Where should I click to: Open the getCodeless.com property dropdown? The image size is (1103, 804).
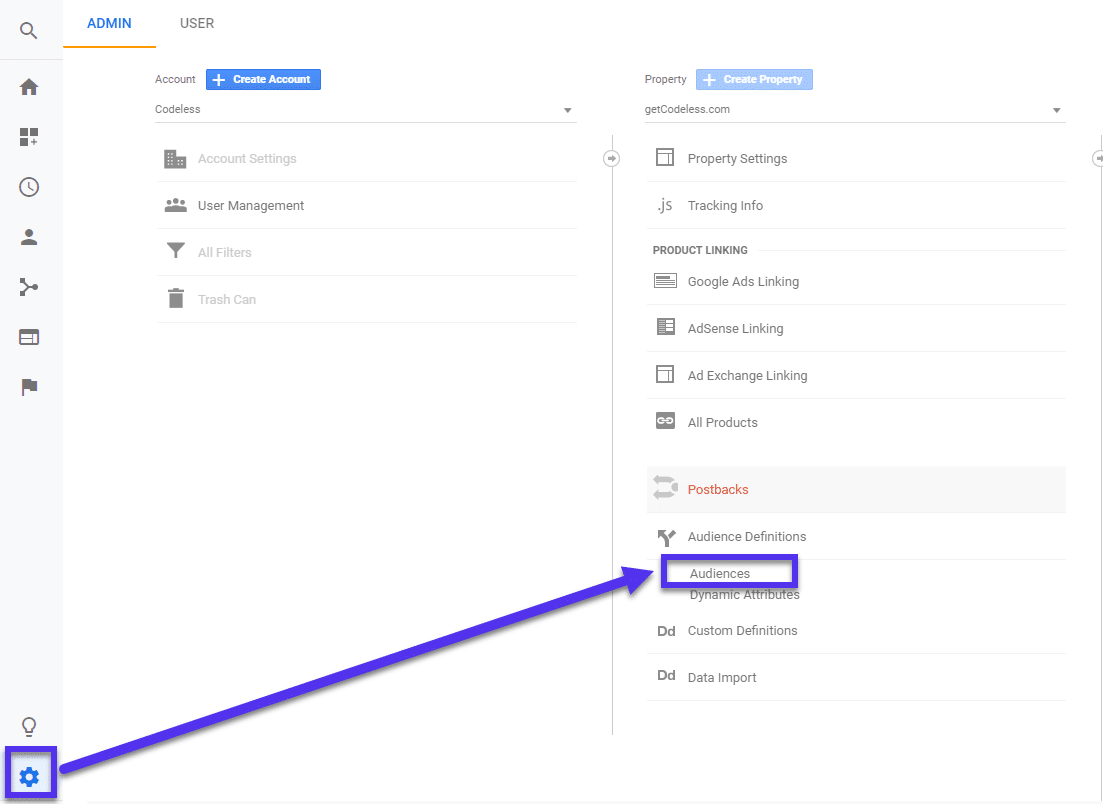[x=855, y=109]
